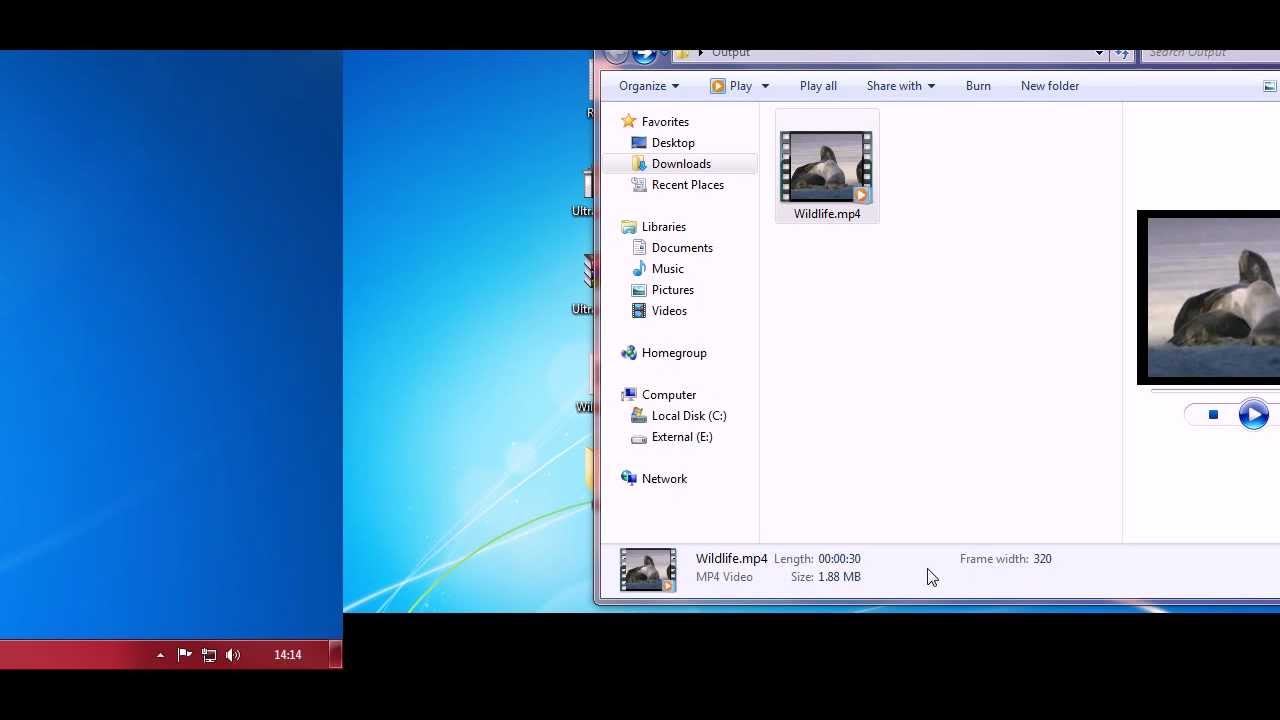Click the preview pane Stop button
The height and width of the screenshot is (720, 1280).
click(x=1213, y=415)
